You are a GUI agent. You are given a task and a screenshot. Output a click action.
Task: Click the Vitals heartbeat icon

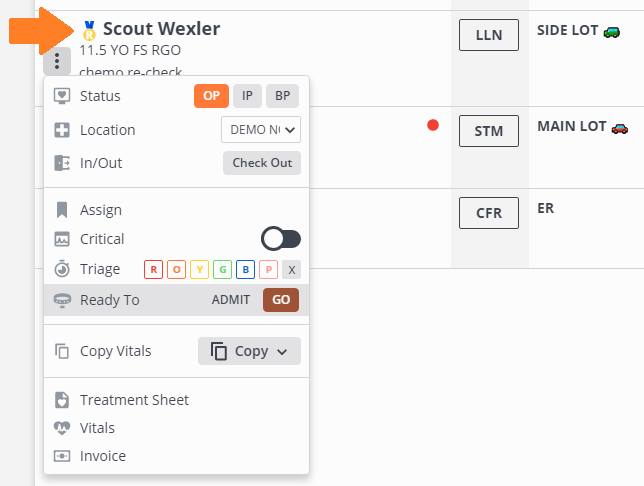(62, 428)
